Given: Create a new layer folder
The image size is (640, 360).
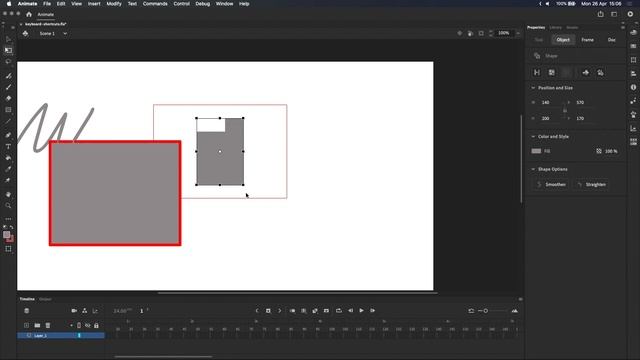Looking at the screenshot, I should pos(37,325).
